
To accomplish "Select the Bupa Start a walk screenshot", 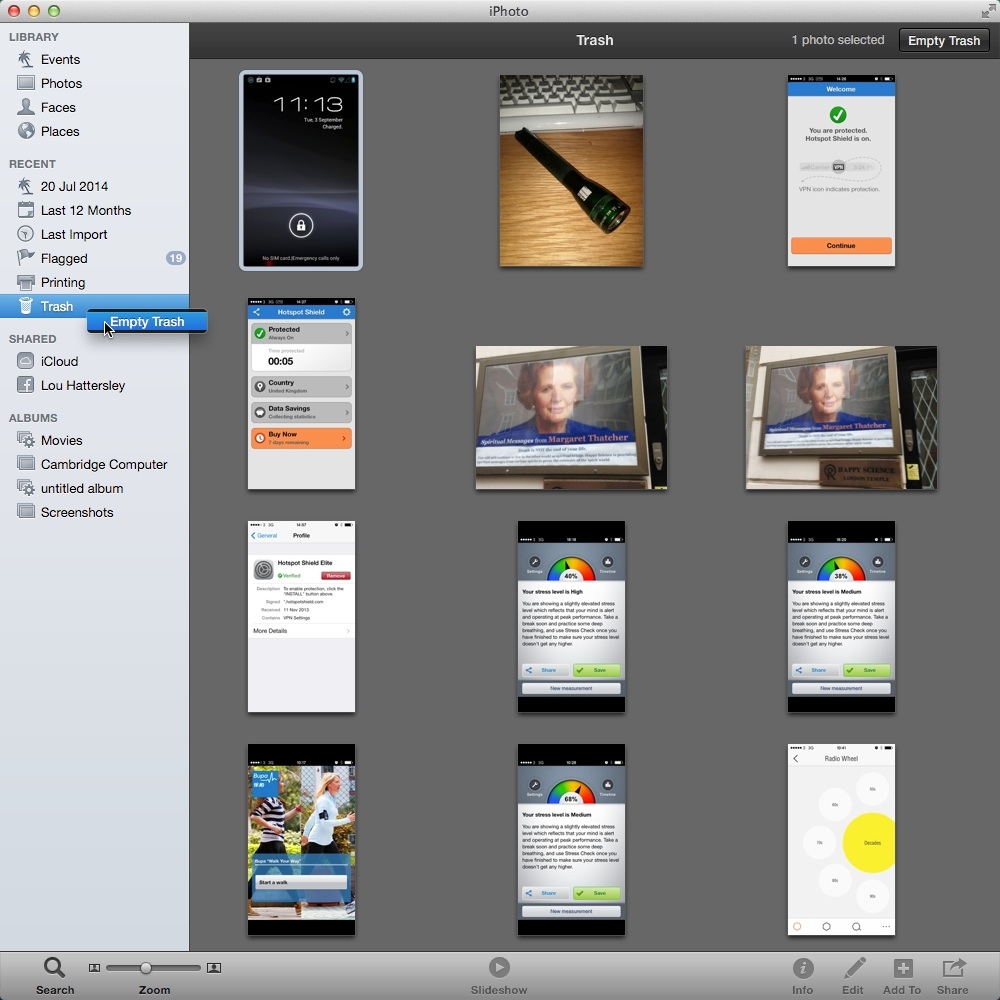I will pos(301,839).
